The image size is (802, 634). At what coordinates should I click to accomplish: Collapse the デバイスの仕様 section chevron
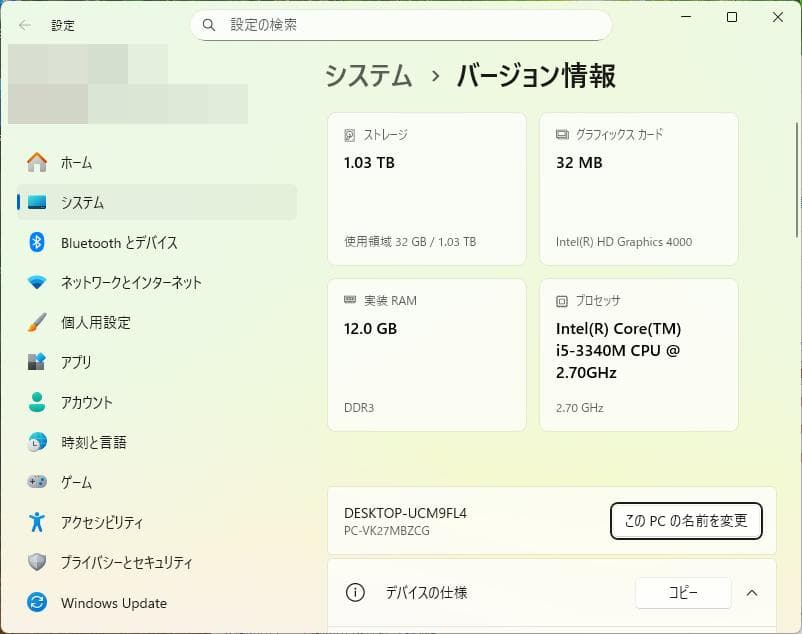751,593
